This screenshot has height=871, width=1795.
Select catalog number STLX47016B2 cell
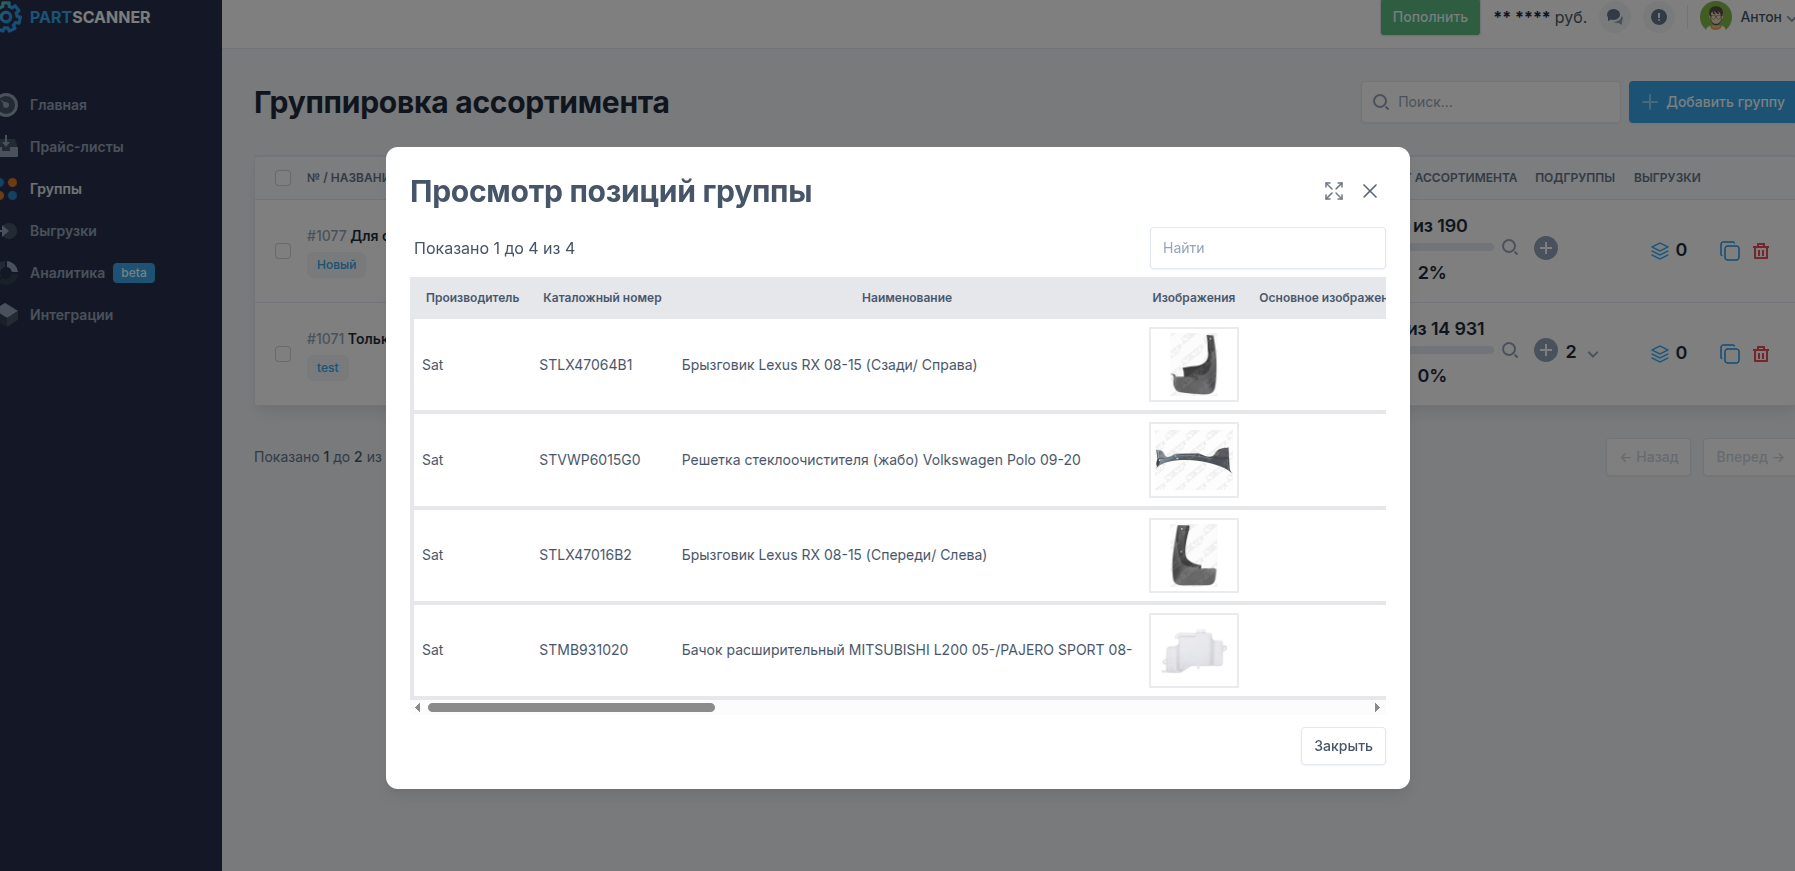(585, 555)
